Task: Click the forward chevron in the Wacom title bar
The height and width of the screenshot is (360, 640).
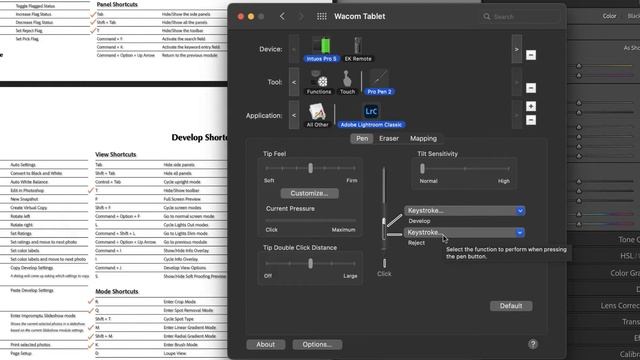Action: (x=301, y=16)
